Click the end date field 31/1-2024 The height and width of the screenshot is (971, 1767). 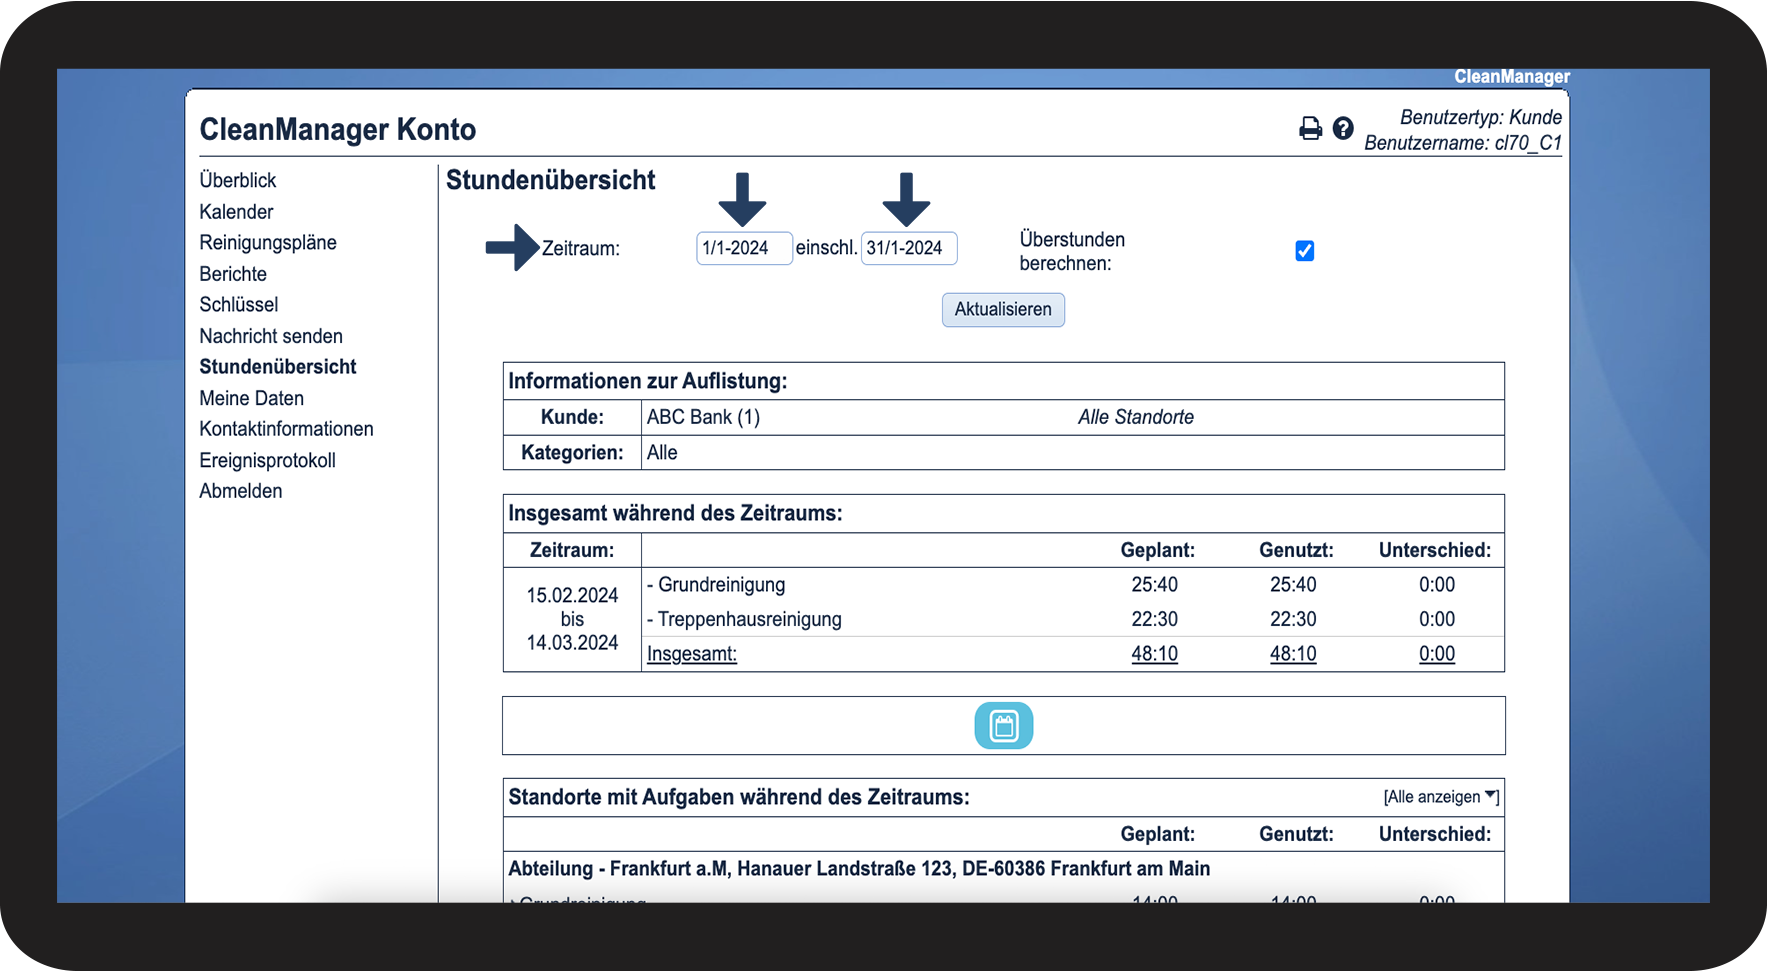click(909, 248)
